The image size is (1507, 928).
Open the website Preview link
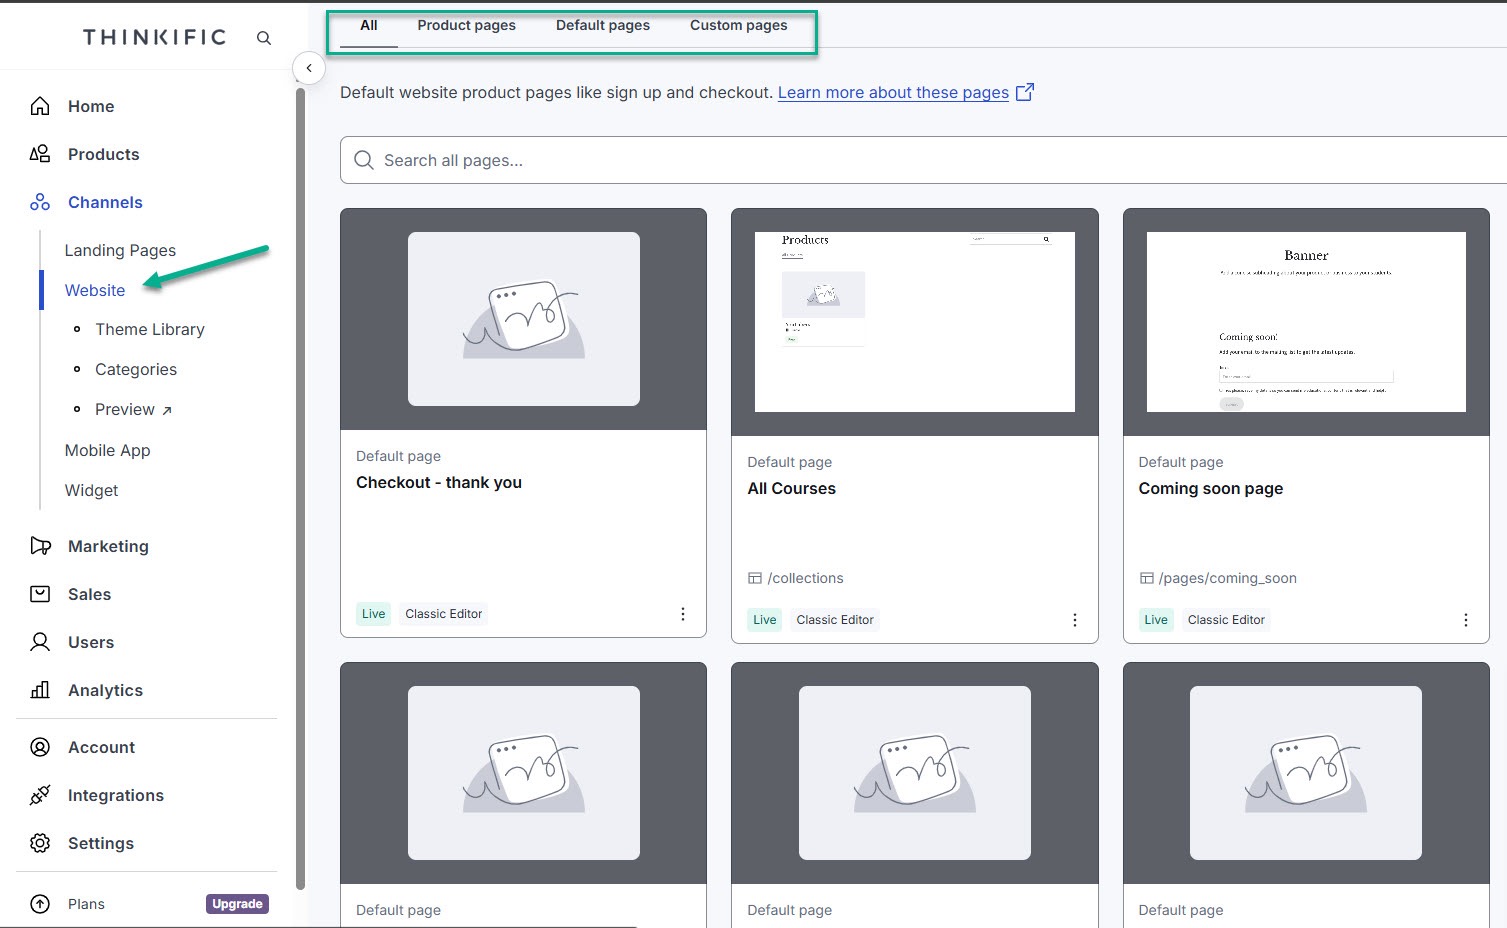point(133,409)
